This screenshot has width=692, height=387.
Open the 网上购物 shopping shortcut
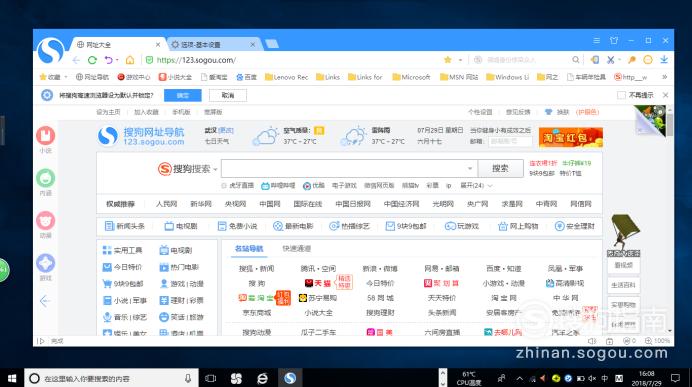click(x=518, y=226)
